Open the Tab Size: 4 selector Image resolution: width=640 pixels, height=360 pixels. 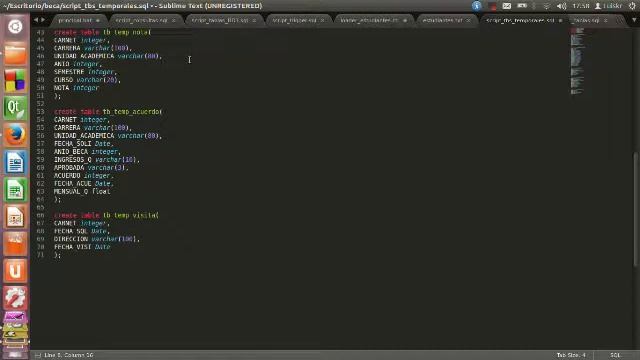click(x=571, y=355)
